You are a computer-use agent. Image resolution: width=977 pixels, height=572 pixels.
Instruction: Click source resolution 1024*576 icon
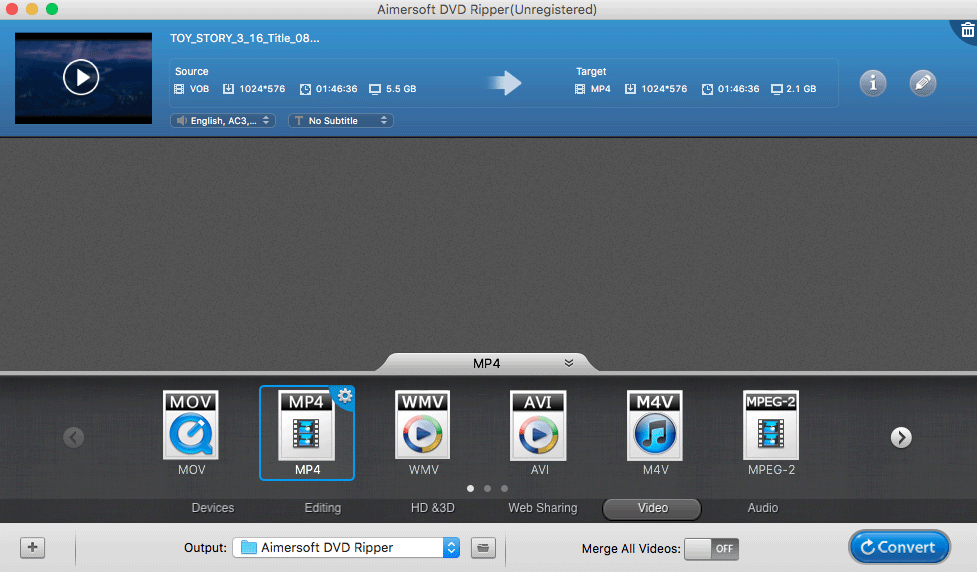click(229, 89)
